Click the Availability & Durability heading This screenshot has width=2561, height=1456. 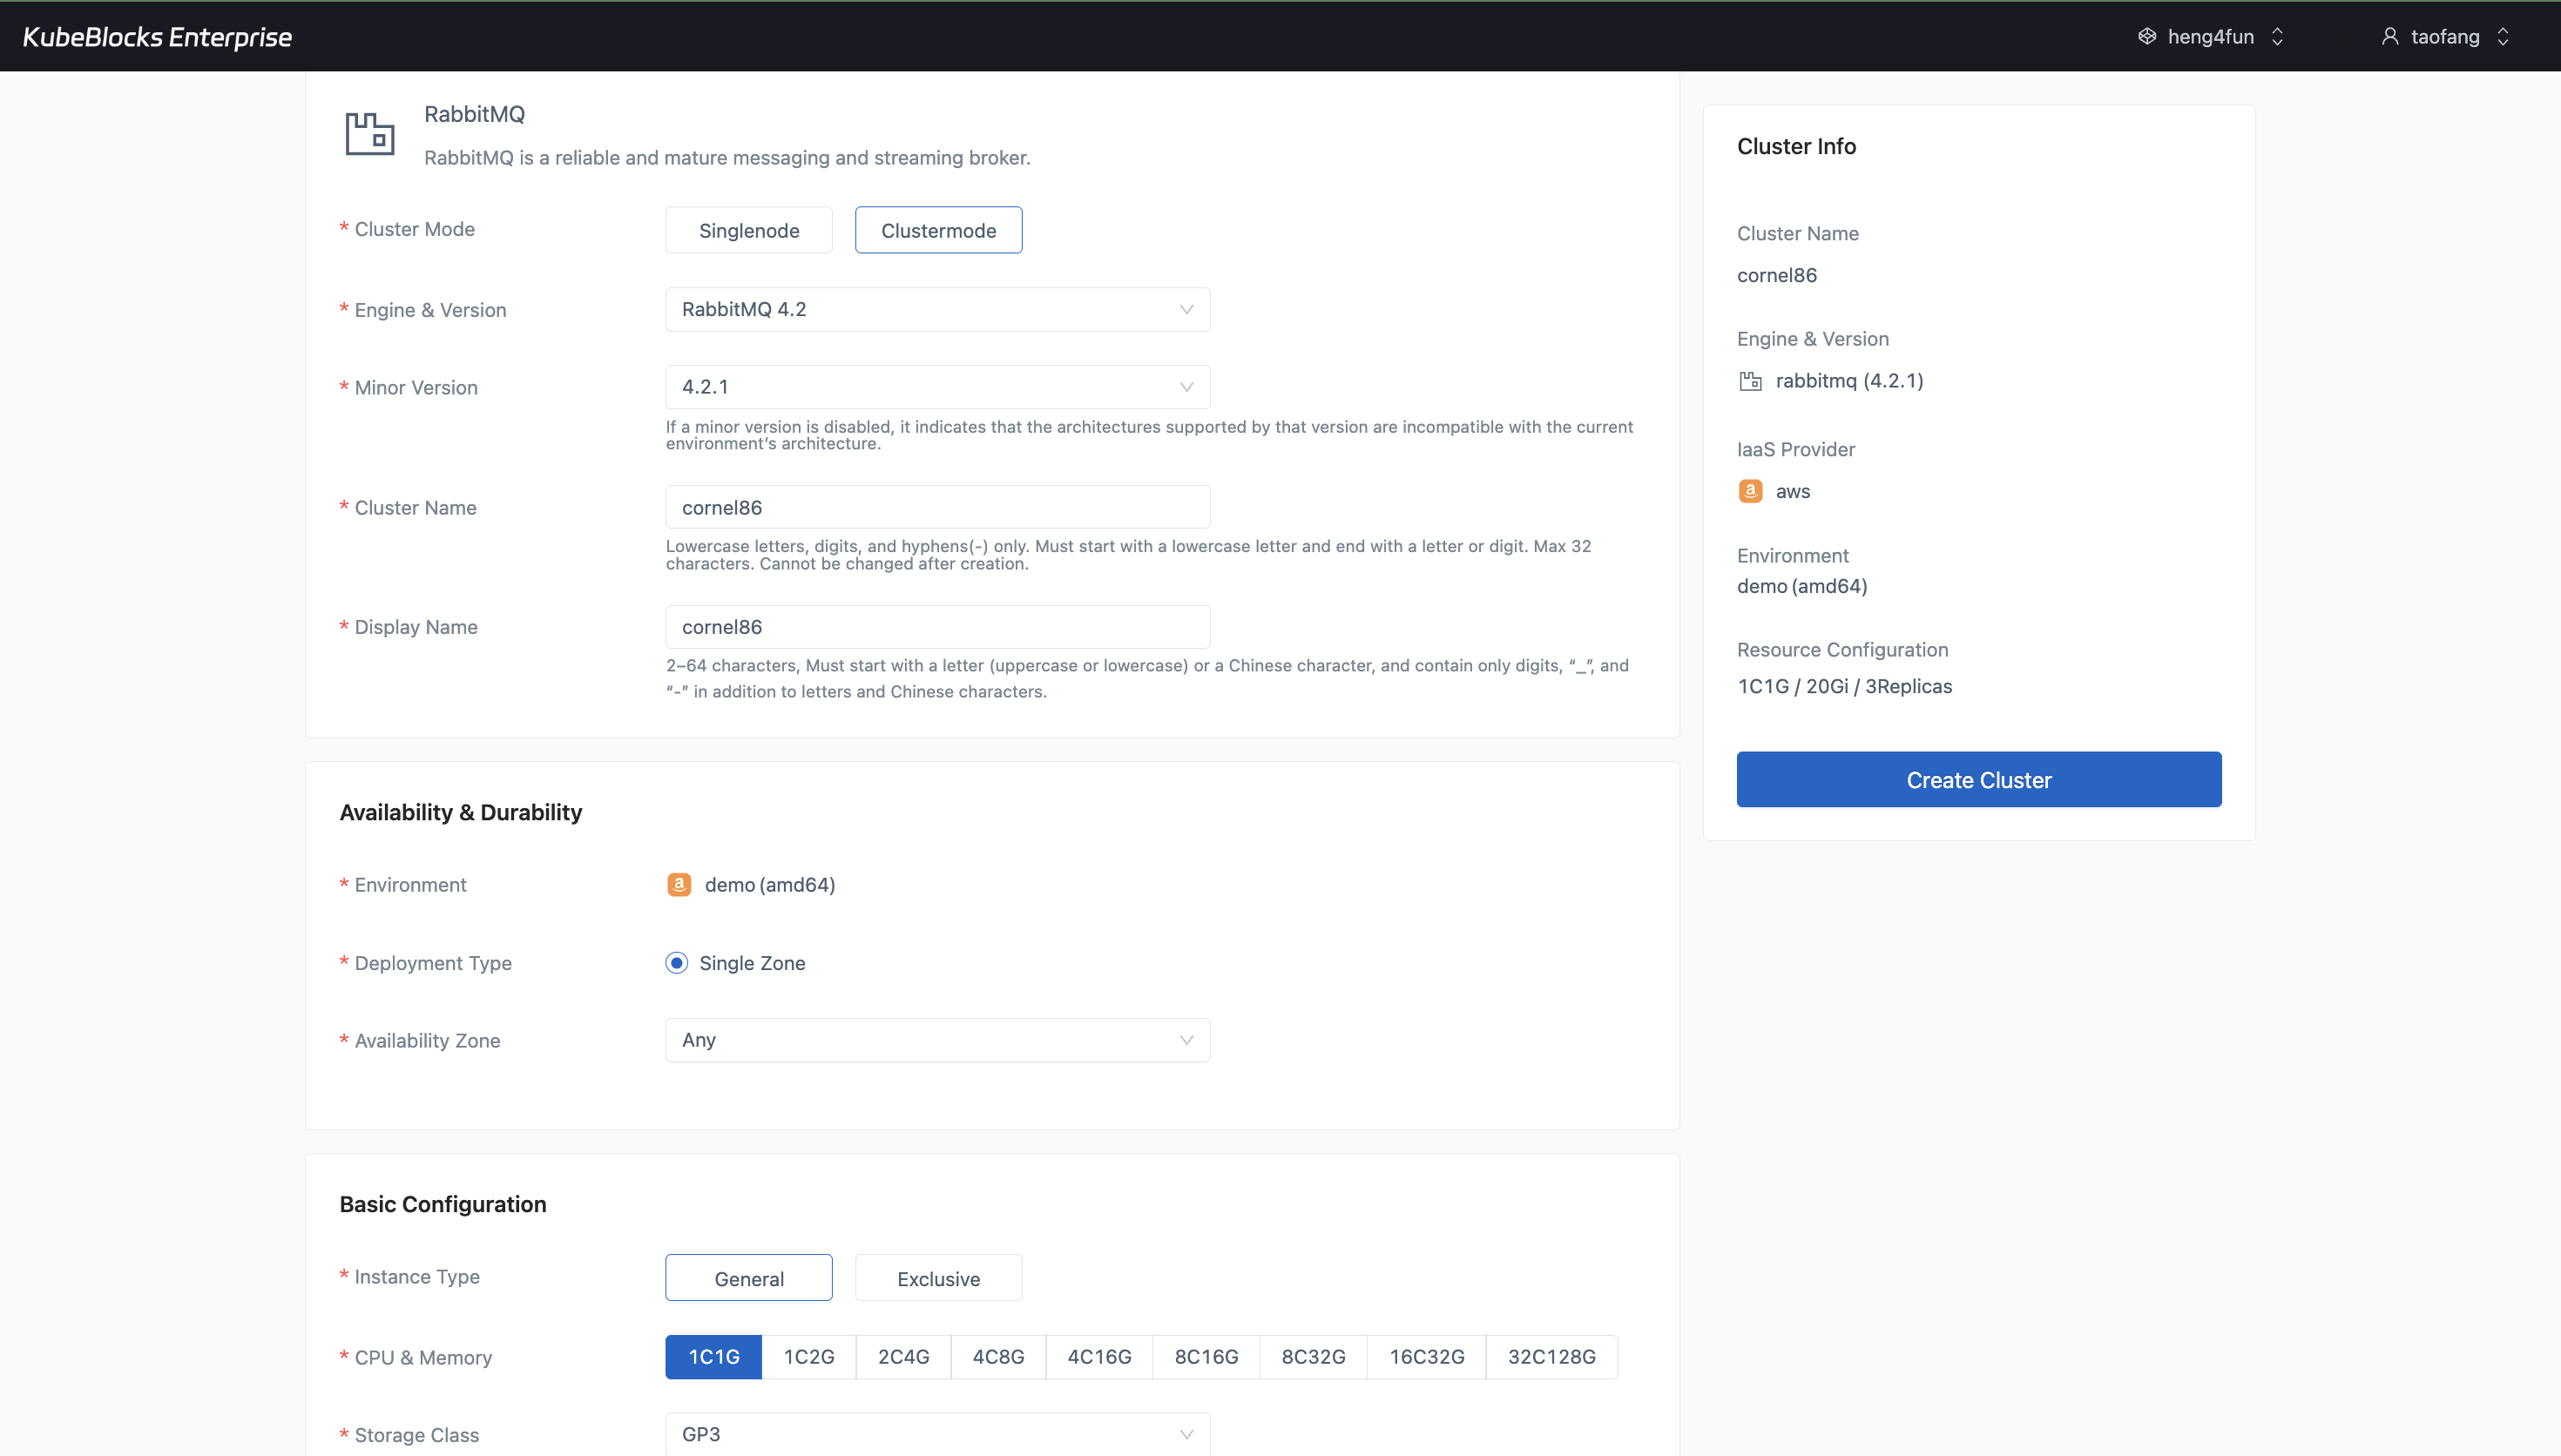click(x=461, y=812)
